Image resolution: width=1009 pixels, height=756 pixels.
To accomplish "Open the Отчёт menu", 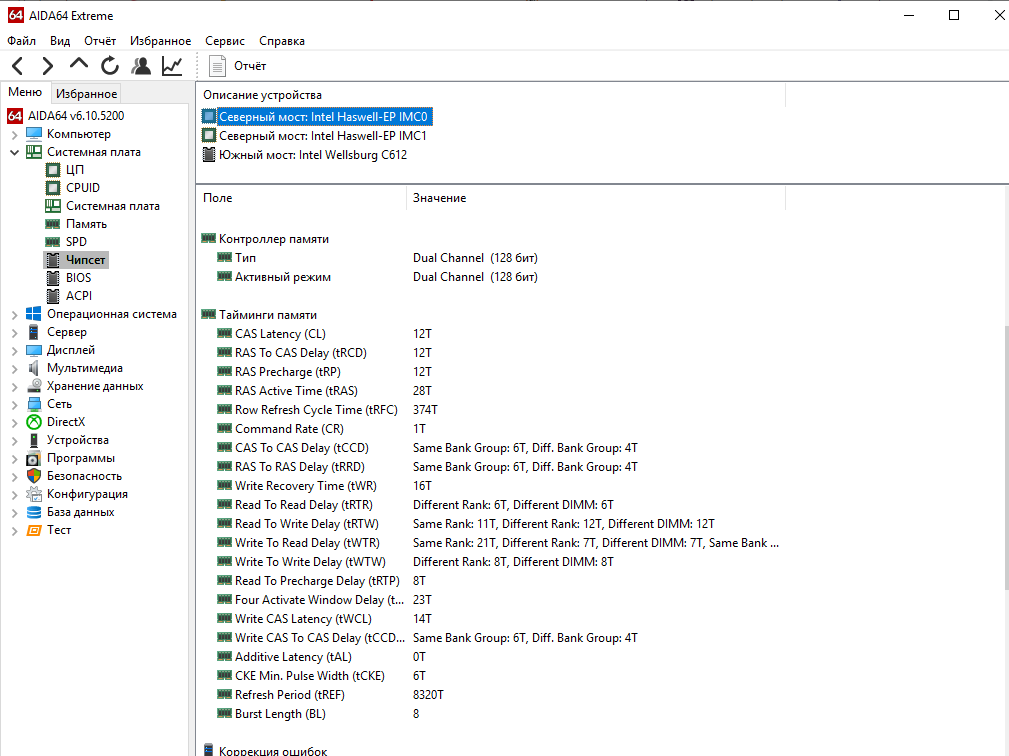I will pos(100,41).
